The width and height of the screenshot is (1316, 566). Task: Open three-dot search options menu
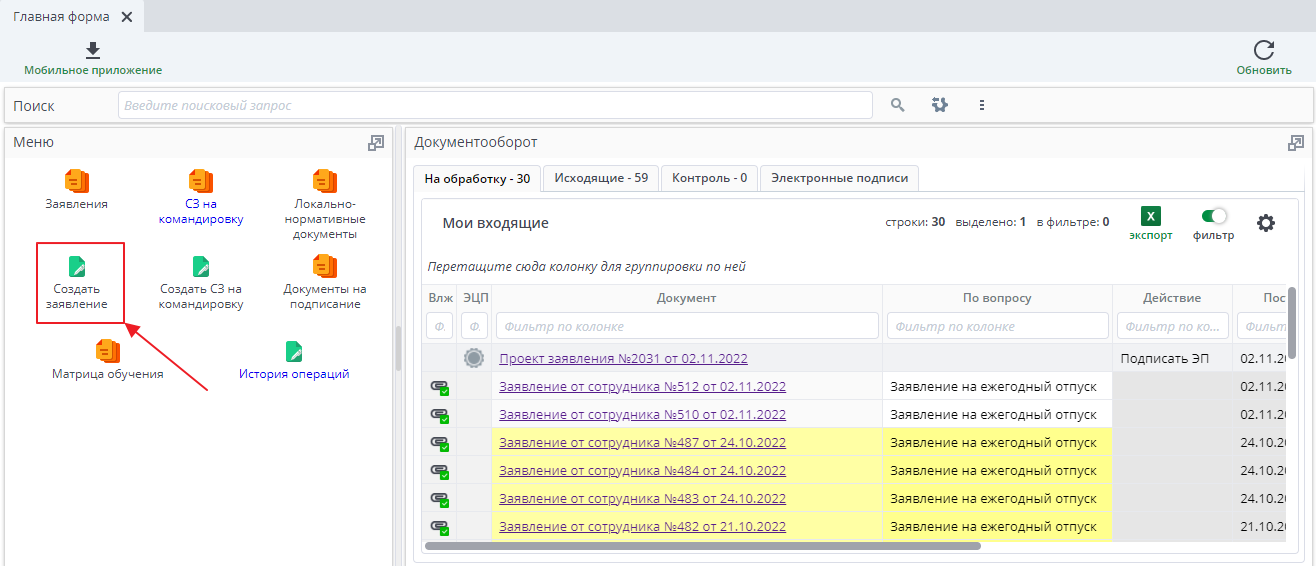[982, 105]
